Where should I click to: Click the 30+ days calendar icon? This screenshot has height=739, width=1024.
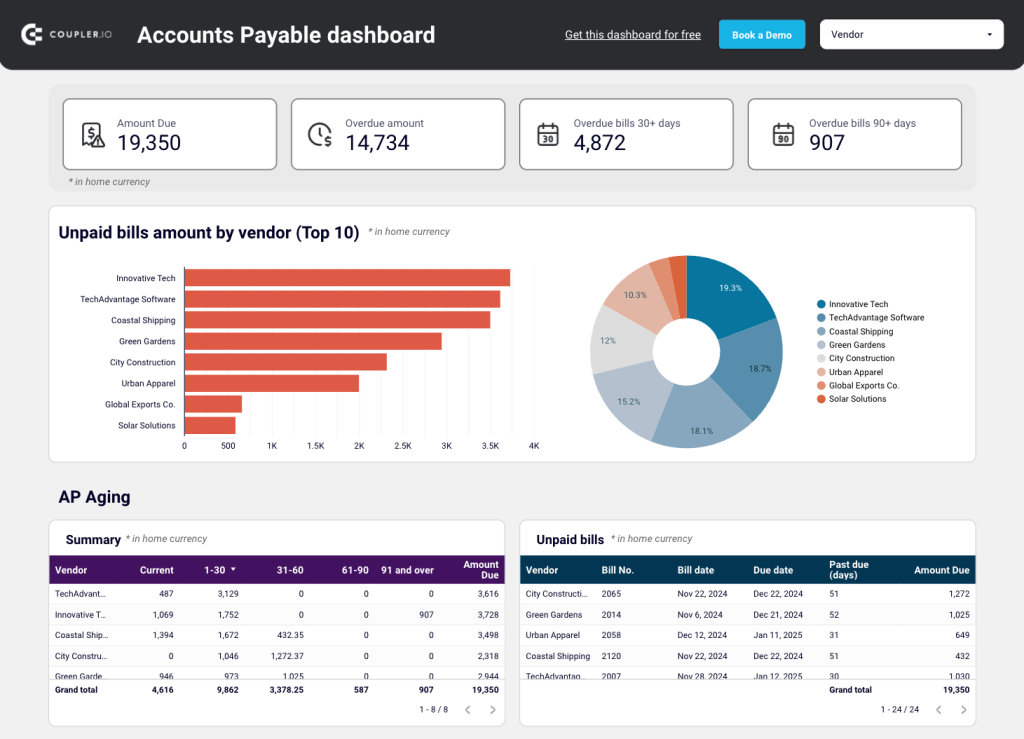[548, 134]
